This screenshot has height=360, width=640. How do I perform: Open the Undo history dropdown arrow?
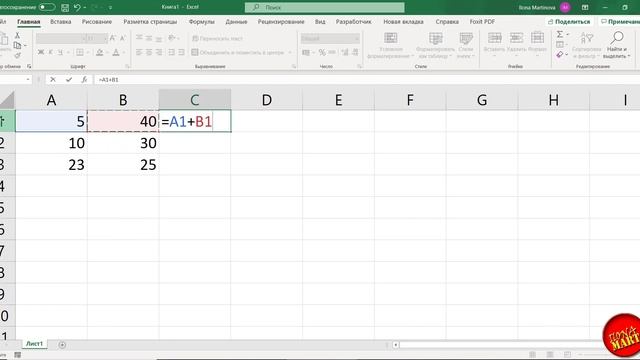click(x=84, y=7)
